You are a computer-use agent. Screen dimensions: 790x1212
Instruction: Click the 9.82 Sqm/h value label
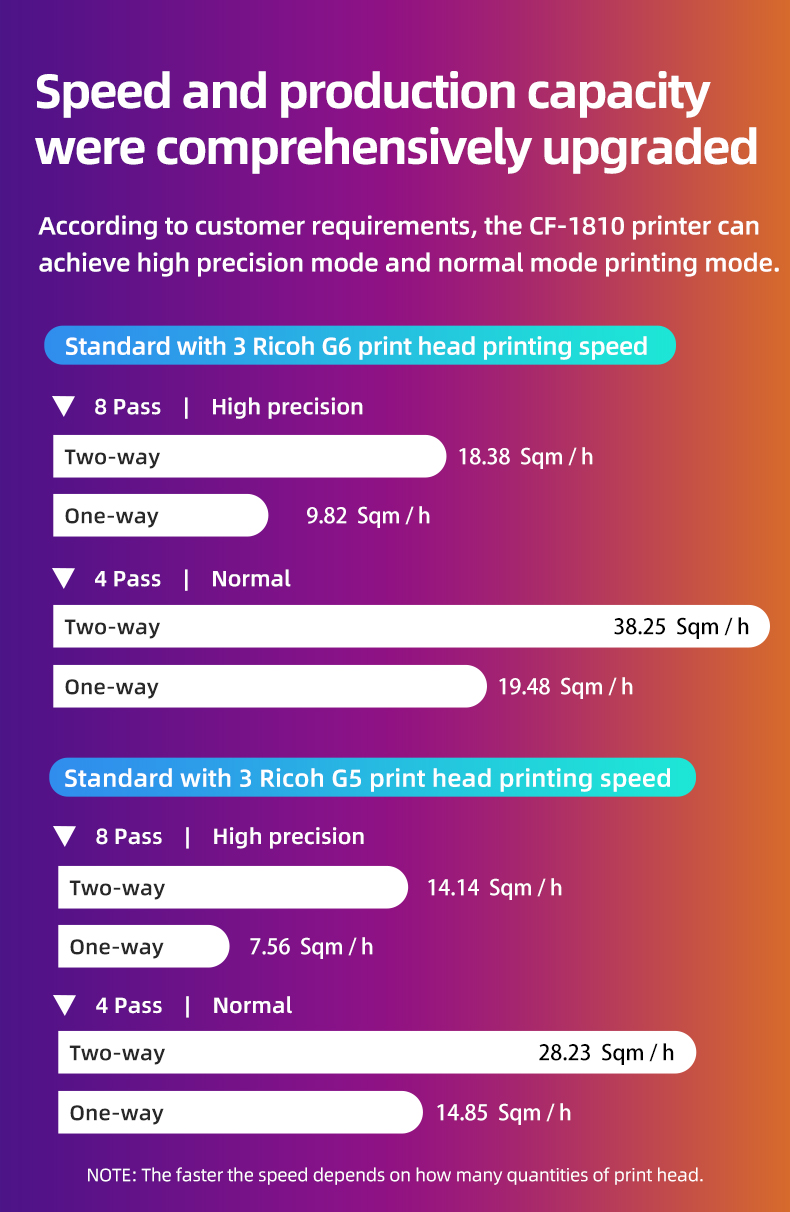pos(367,517)
